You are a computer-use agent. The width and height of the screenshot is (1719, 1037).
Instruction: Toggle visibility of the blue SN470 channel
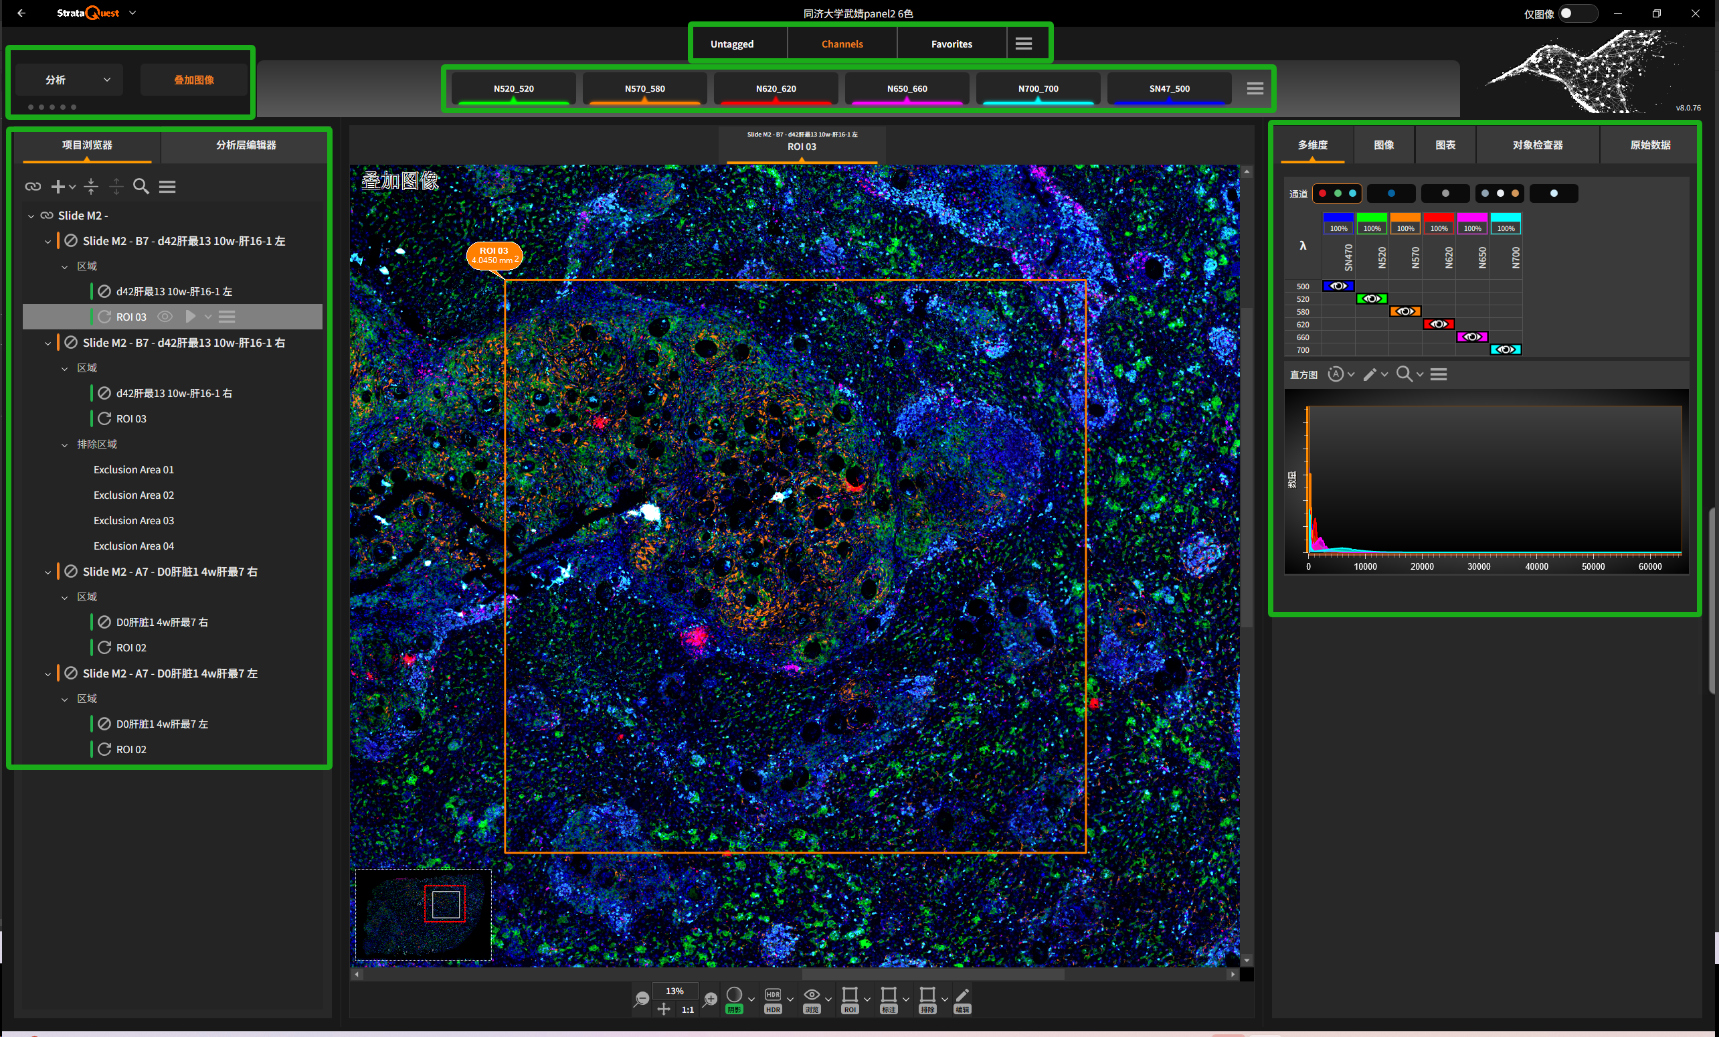pyautogui.click(x=1338, y=285)
